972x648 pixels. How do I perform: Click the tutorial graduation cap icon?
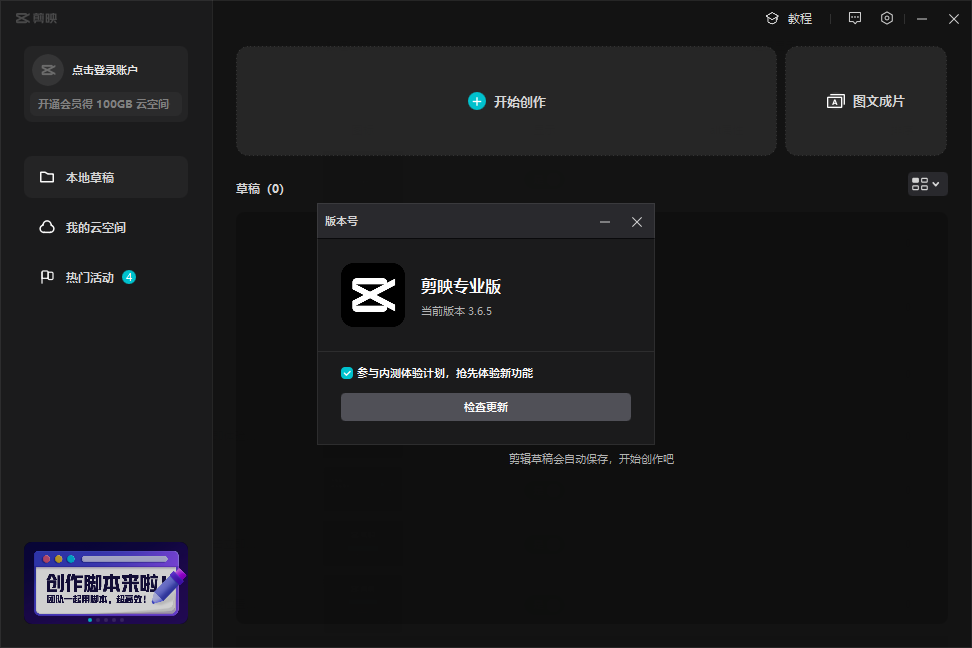[772, 19]
